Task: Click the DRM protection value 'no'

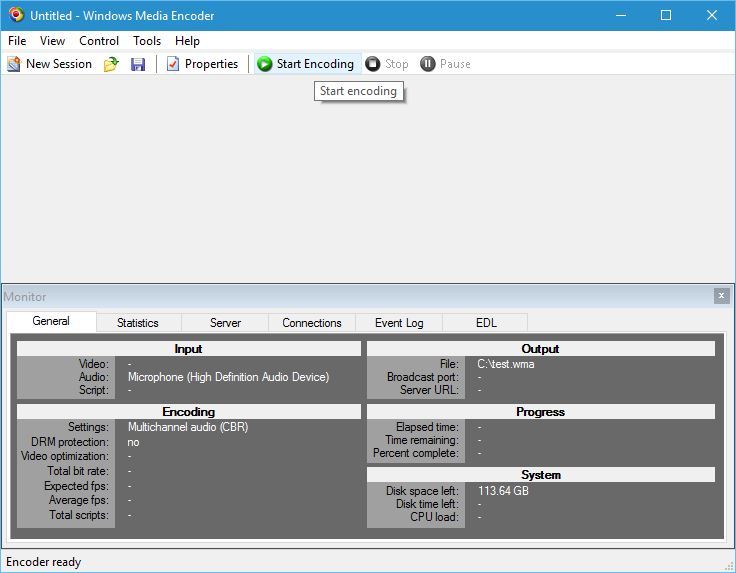Action: pos(133,442)
